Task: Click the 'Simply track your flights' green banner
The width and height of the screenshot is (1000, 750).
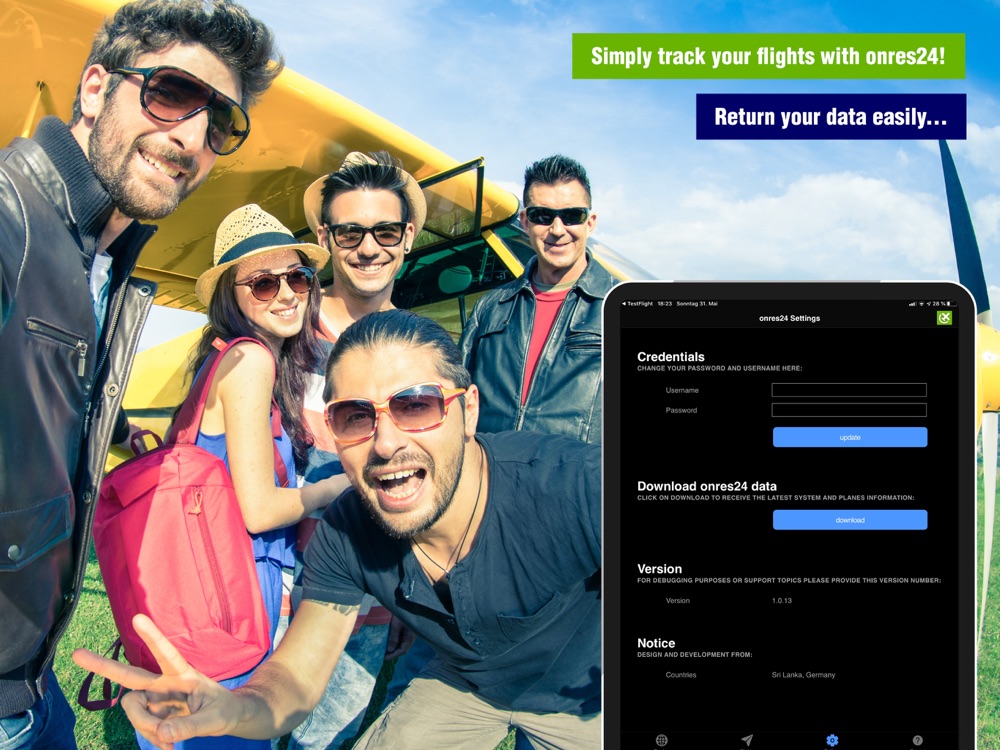Action: coord(768,56)
